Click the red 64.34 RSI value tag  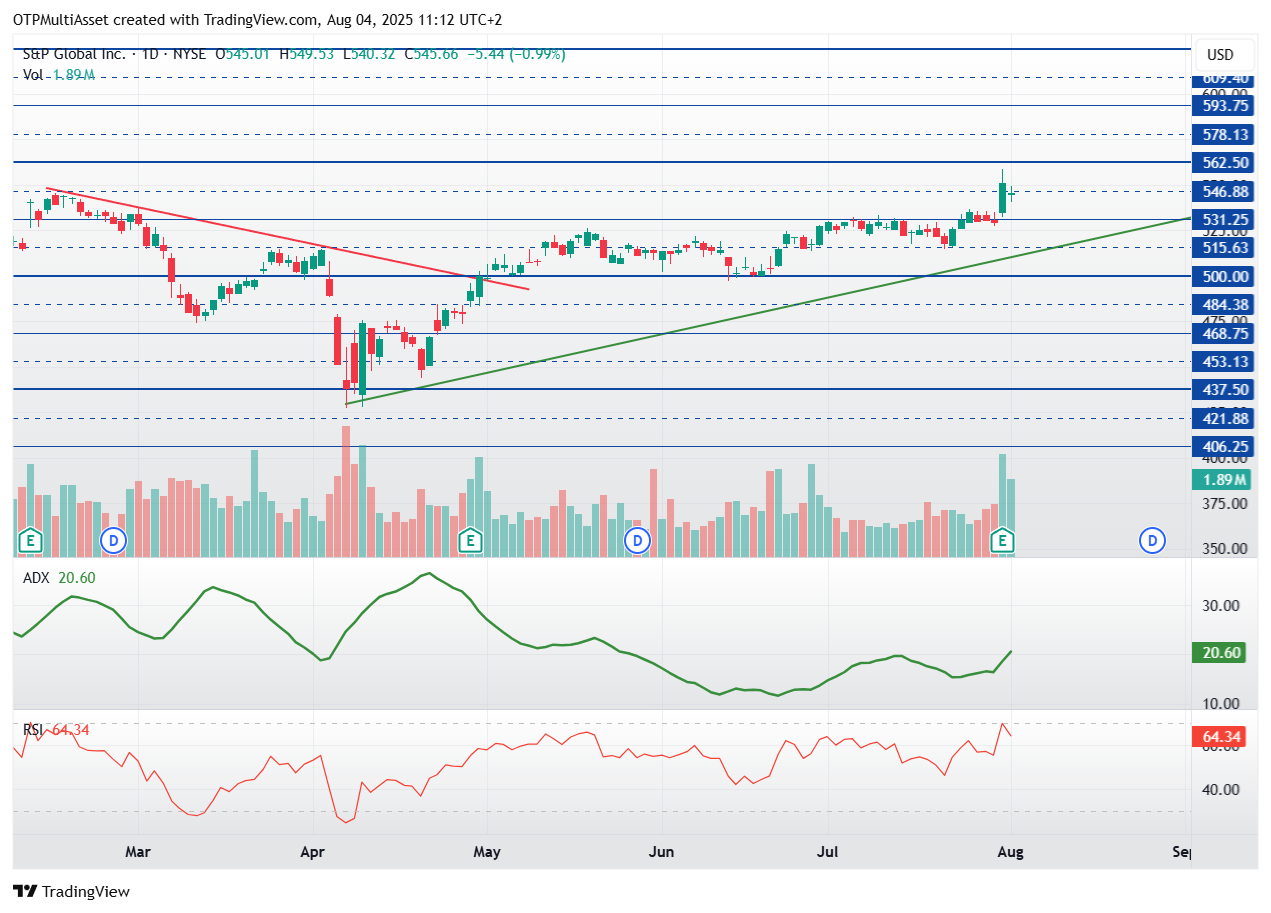[x=1222, y=738]
